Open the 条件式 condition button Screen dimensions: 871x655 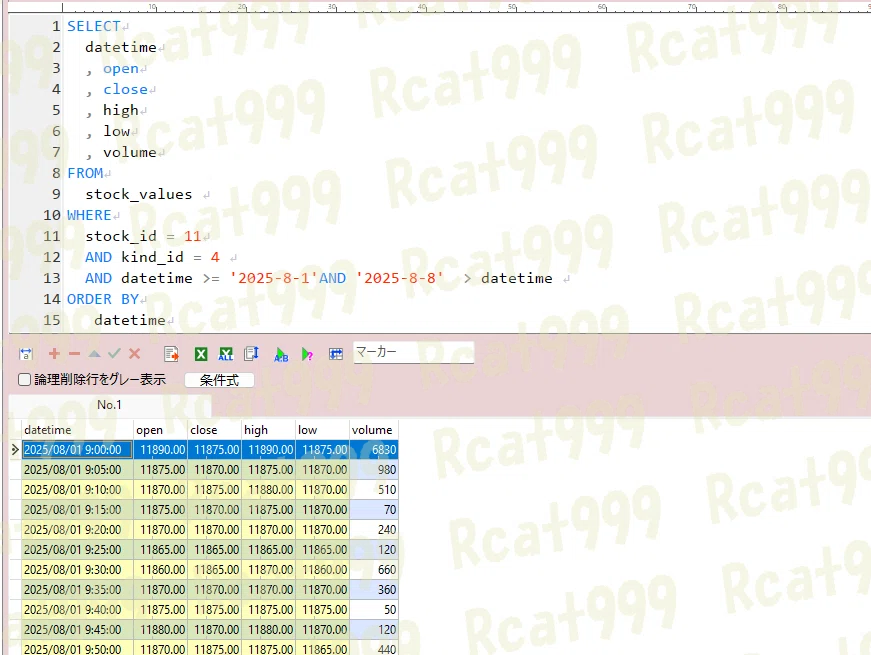tap(219, 380)
